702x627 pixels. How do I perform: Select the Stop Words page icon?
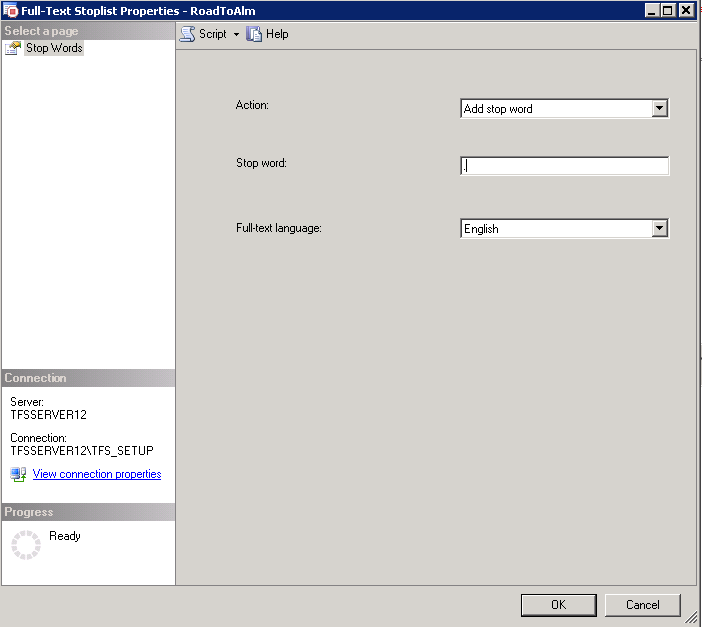pos(13,48)
